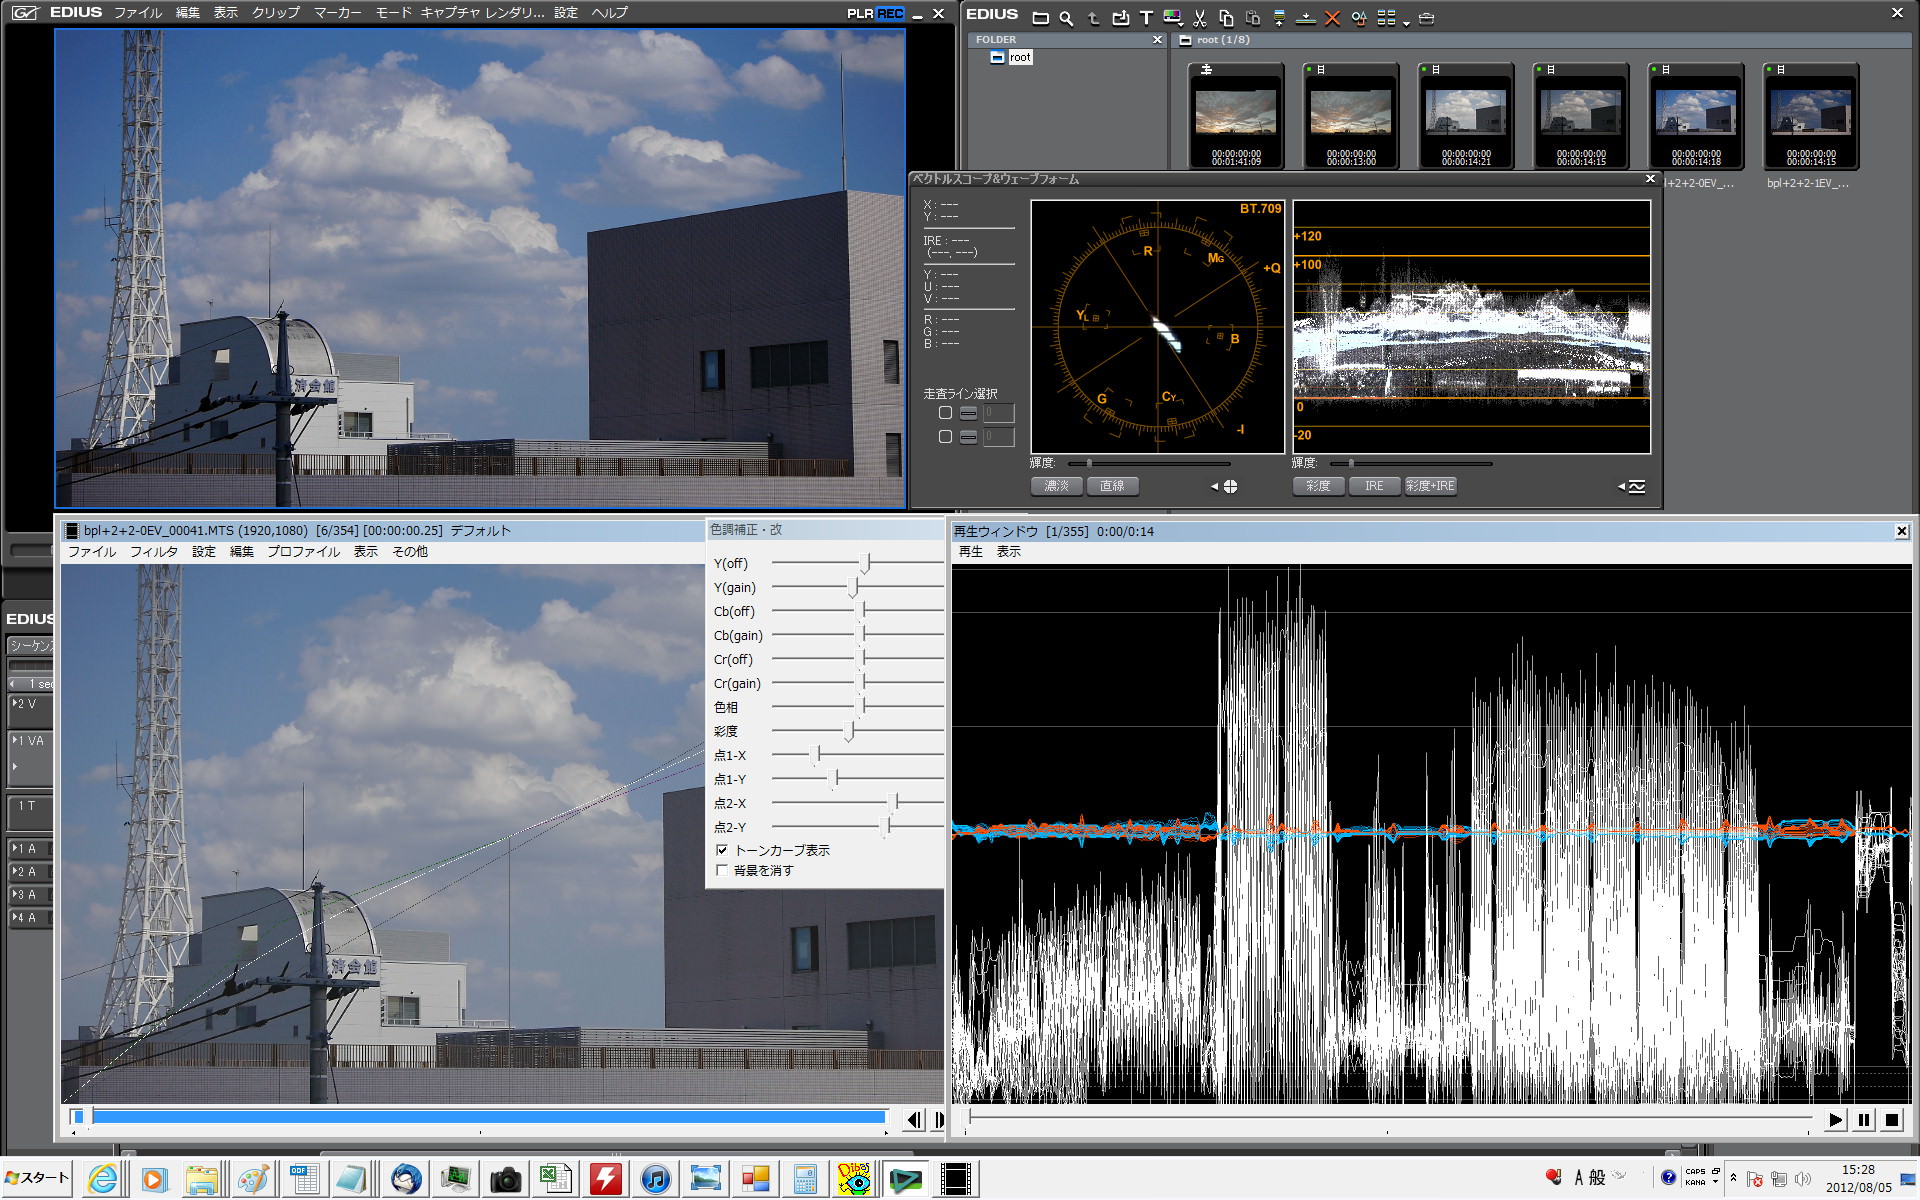Click the play button in 再生ウィンドウ

coord(1835,1120)
